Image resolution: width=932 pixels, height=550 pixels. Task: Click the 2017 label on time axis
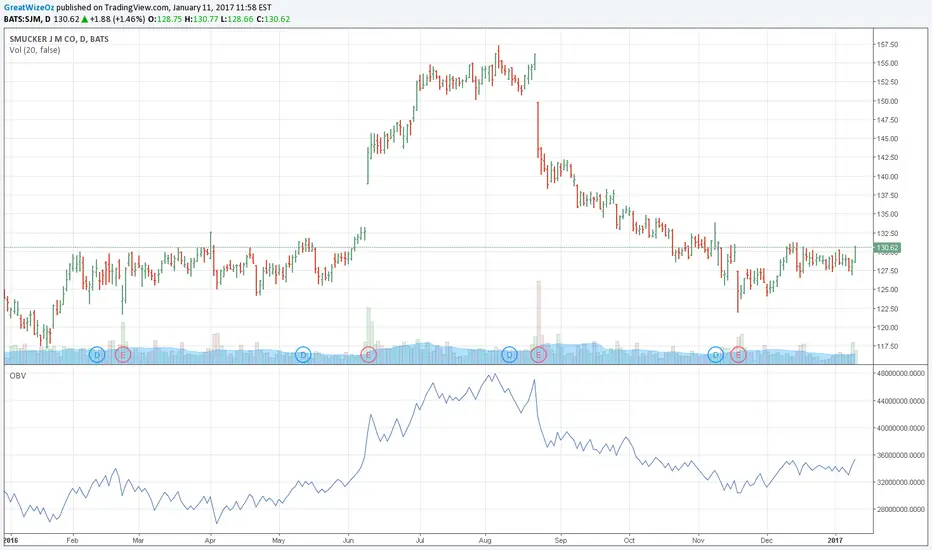point(836,540)
